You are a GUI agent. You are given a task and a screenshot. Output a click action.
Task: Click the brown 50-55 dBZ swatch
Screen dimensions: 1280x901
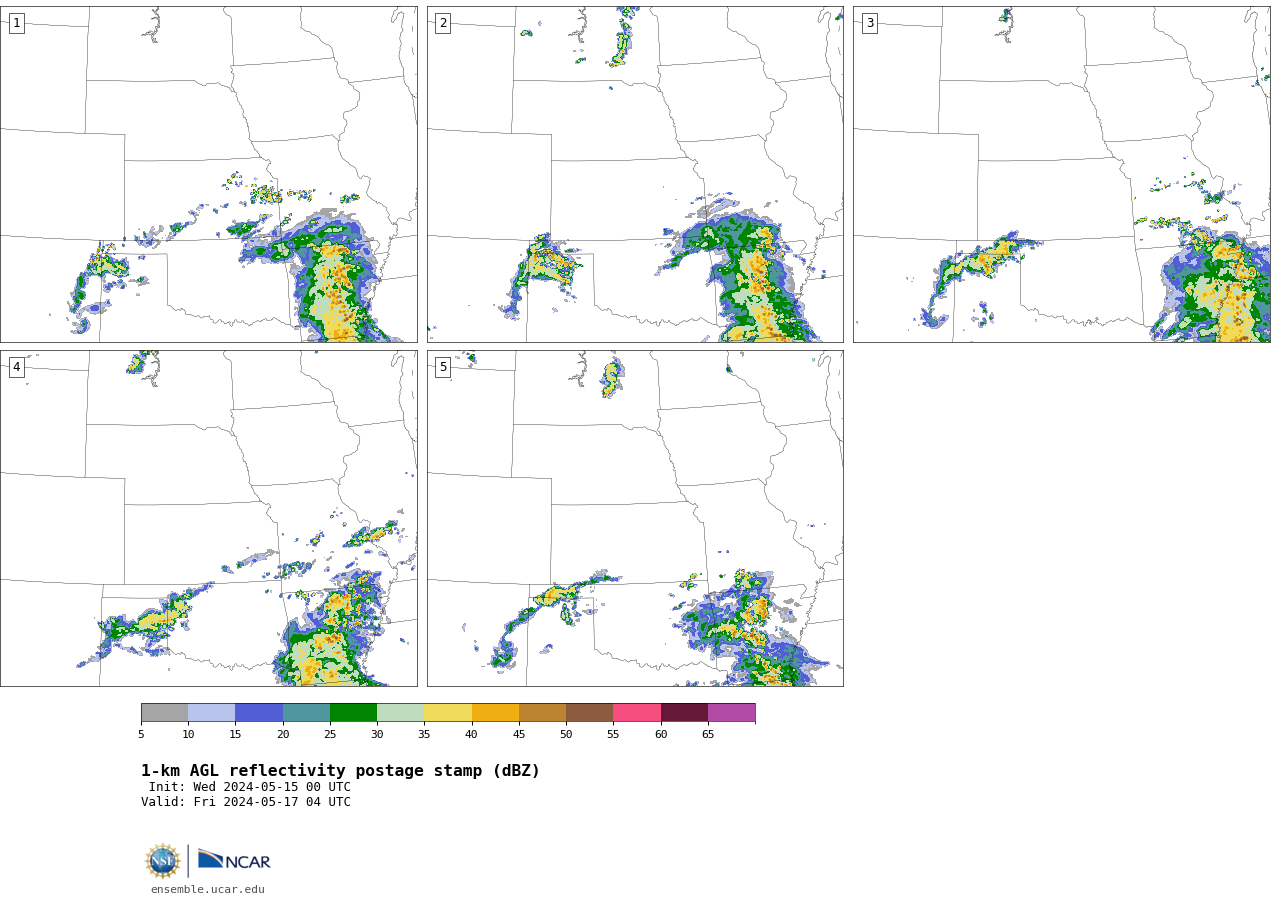[x=590, y=713]
